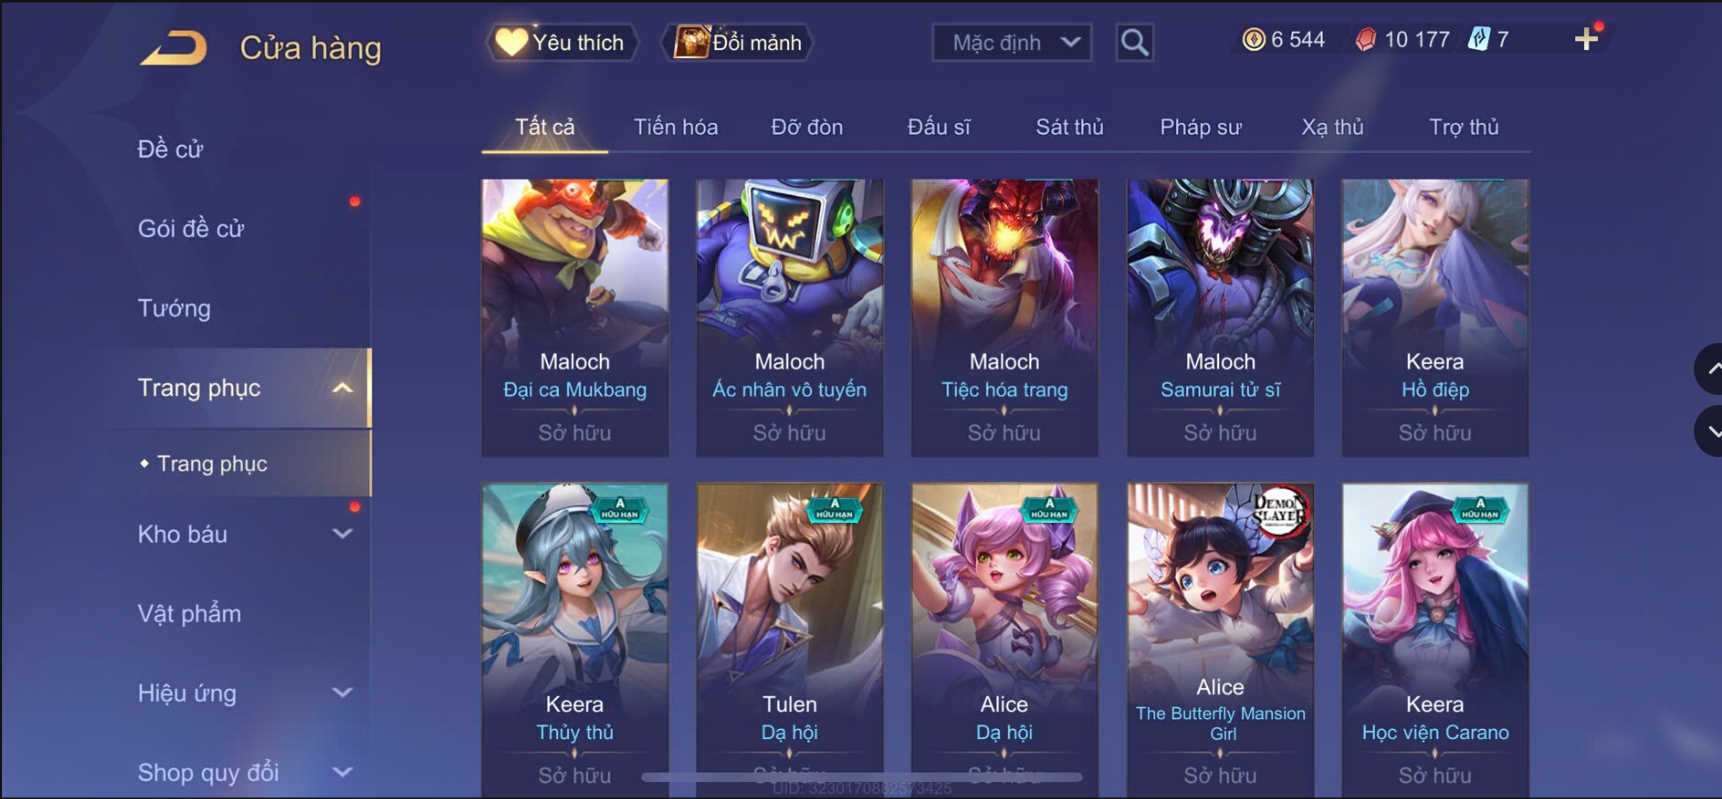
Task: Switch to the Sát thủ tab
Action: (x=1069, y=127)
